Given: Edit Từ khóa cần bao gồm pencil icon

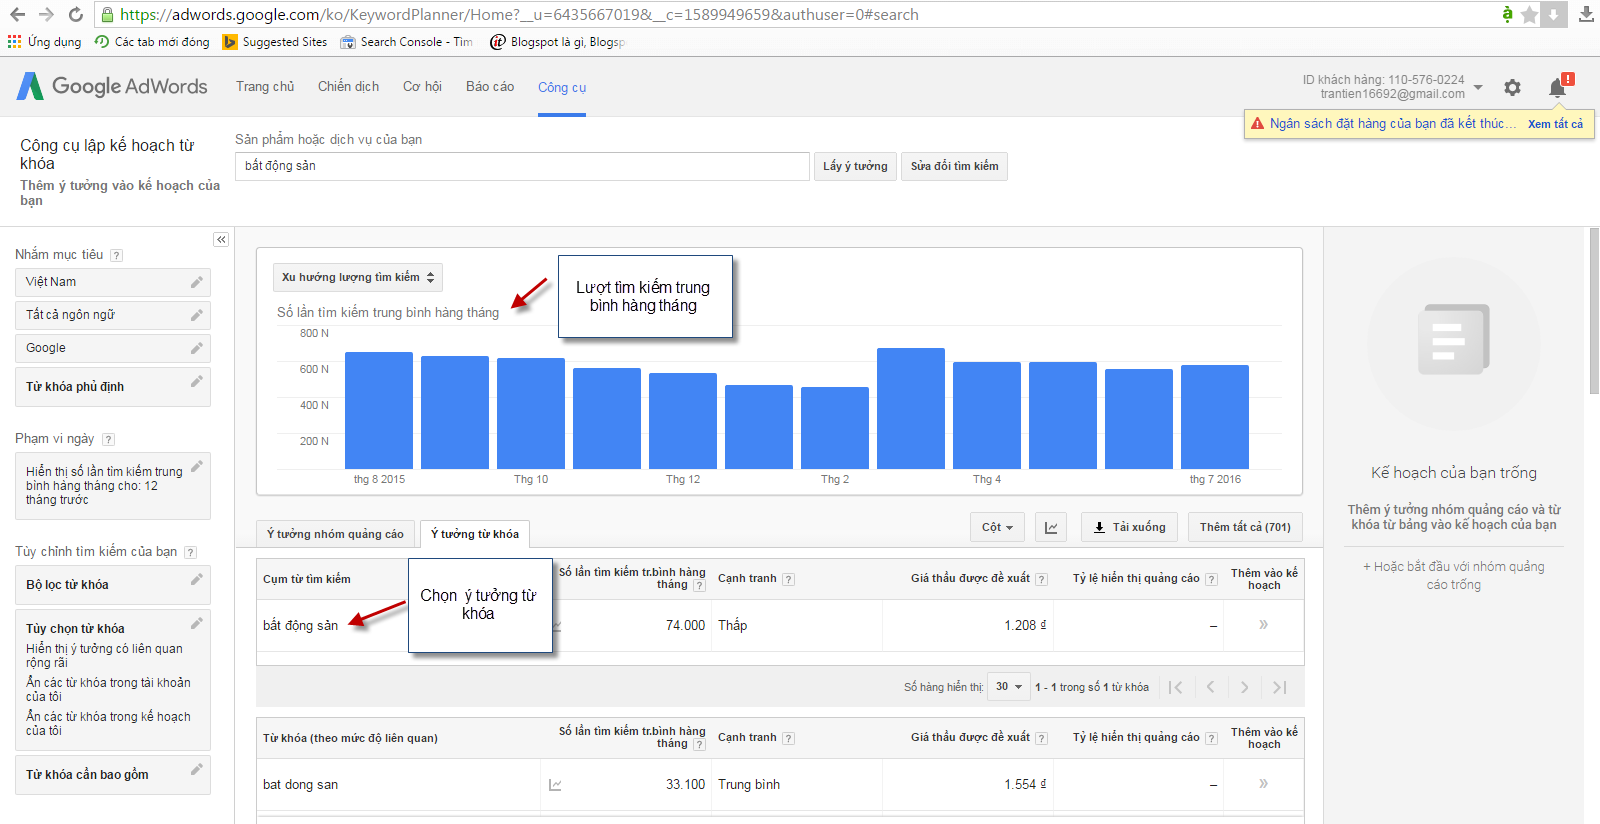Looking at the screenshot, I should coord(197,769).
